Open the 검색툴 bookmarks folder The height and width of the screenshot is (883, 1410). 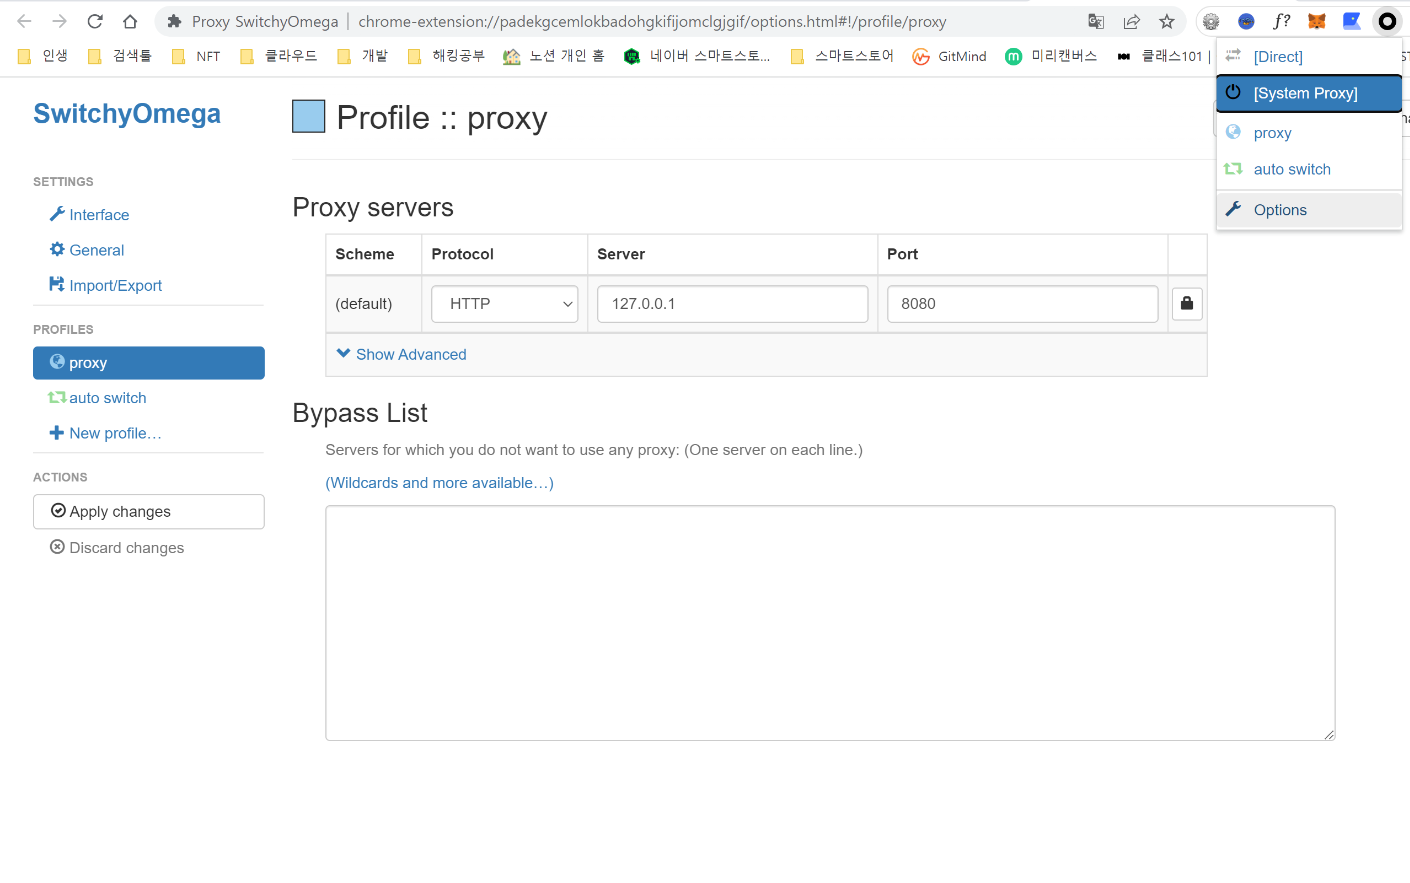pos(119,56)
